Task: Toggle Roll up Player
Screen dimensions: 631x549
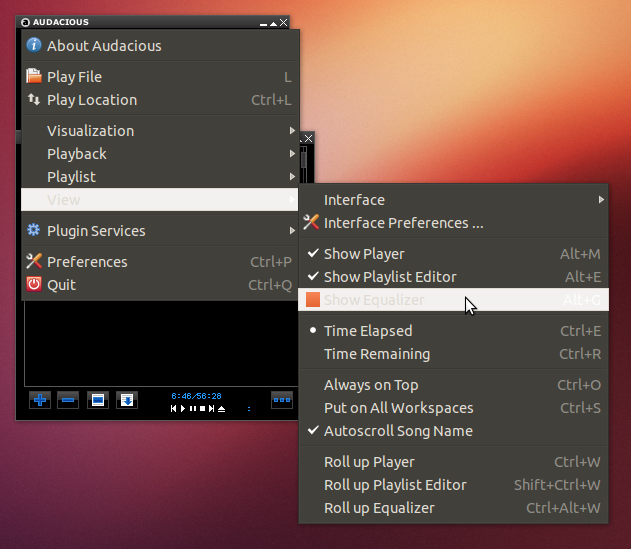Action: pyautogui.click(x=454, y=462)
